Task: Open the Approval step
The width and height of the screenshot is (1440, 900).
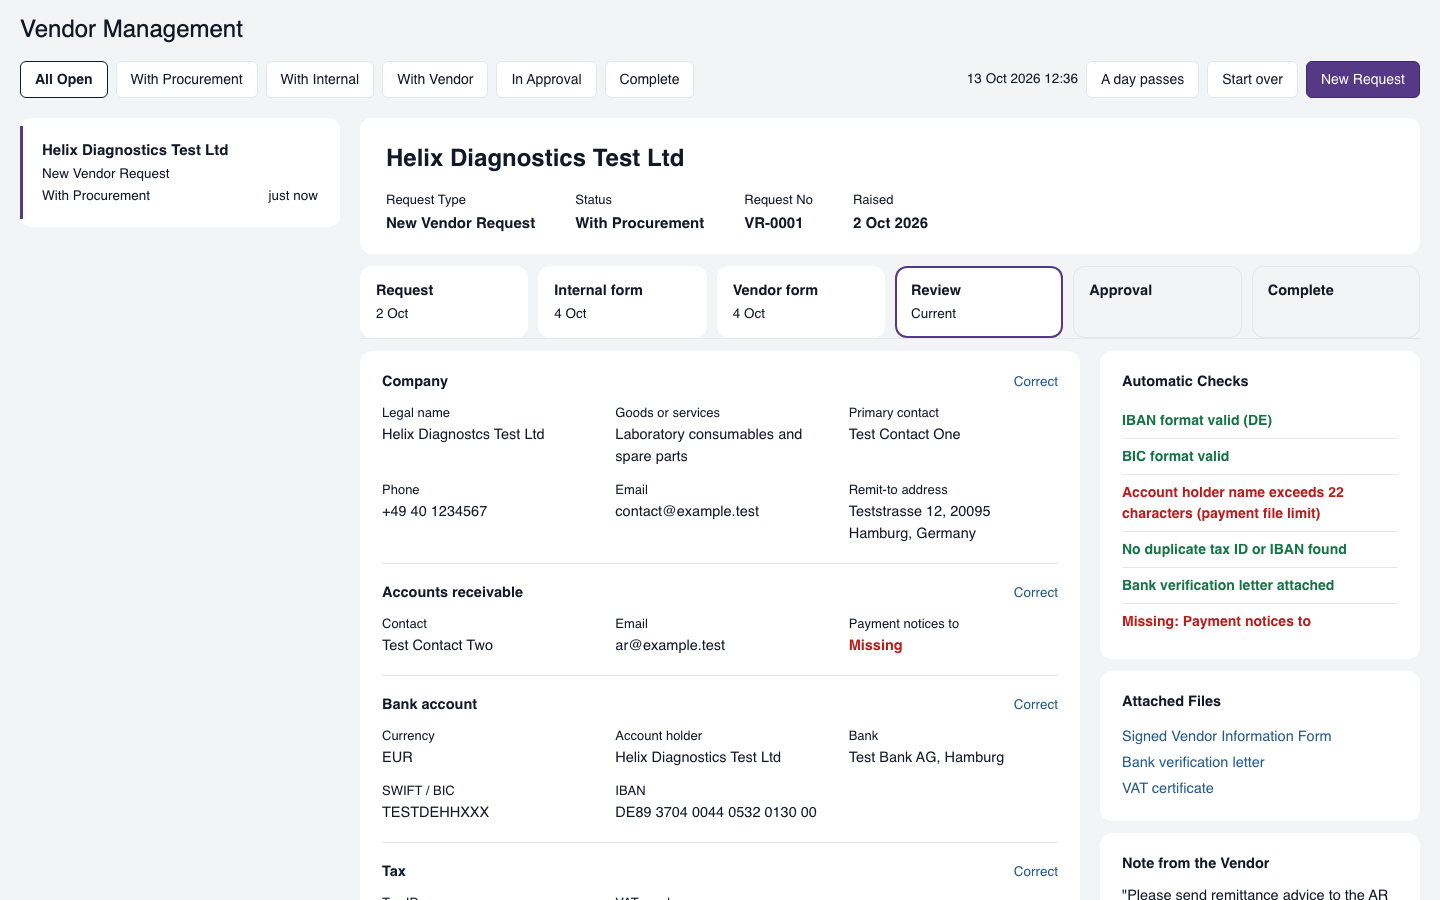Action: (x=1157, y=301)
